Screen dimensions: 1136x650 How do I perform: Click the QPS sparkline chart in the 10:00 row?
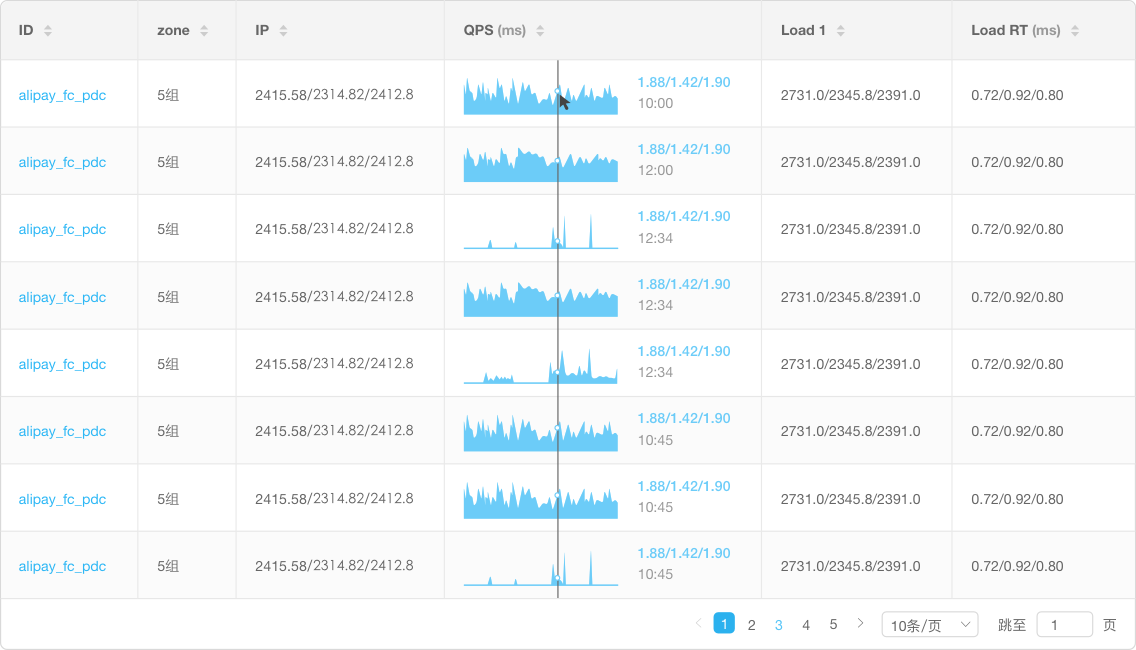[x=540, y=95]
